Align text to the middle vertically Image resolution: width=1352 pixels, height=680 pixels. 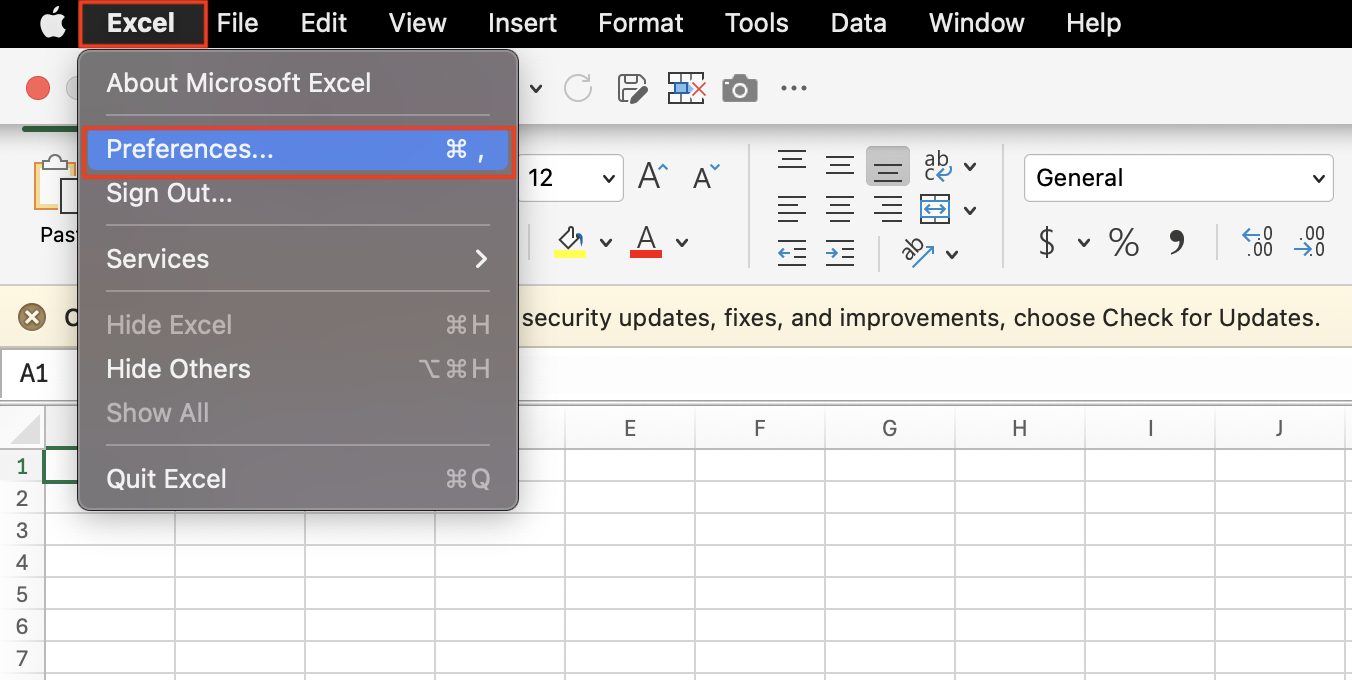(x=840, y=165)
